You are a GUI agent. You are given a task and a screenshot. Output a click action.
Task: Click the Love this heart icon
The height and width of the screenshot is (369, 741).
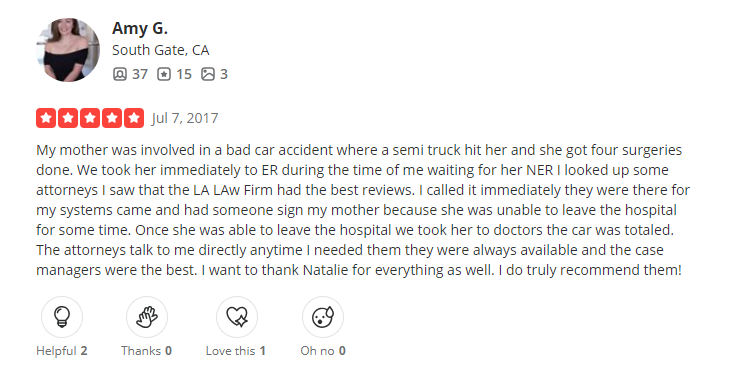(x=237, y=317)
